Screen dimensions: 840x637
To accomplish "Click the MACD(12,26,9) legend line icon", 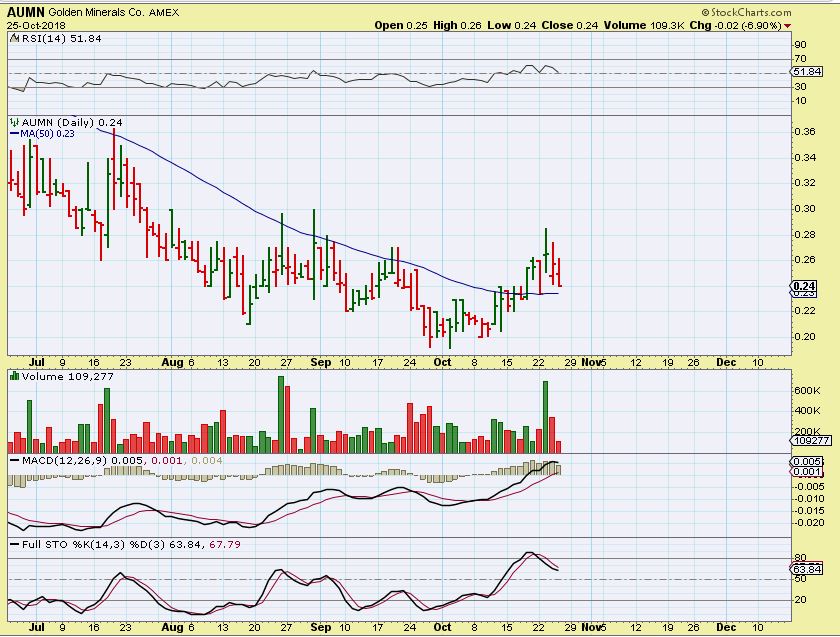I will point(15,459).
